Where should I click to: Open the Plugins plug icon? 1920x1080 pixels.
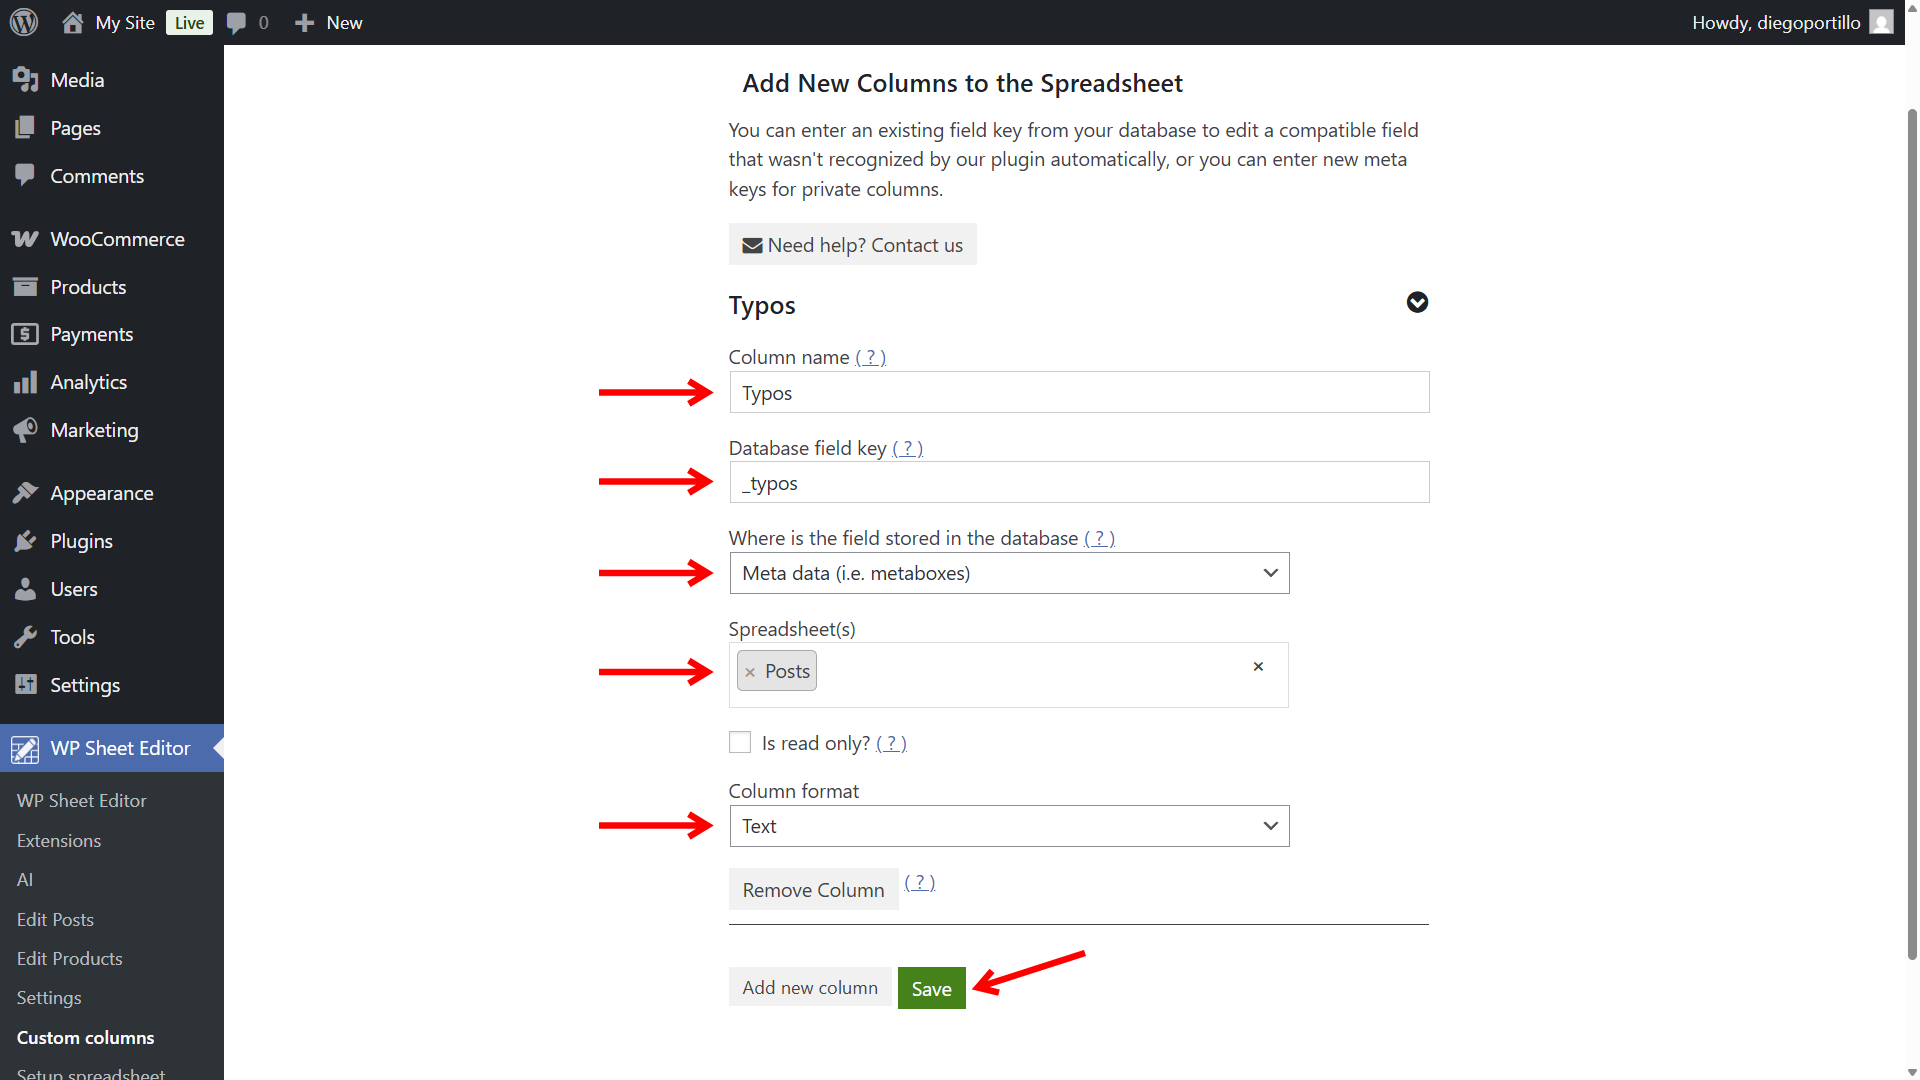[25, 541]
